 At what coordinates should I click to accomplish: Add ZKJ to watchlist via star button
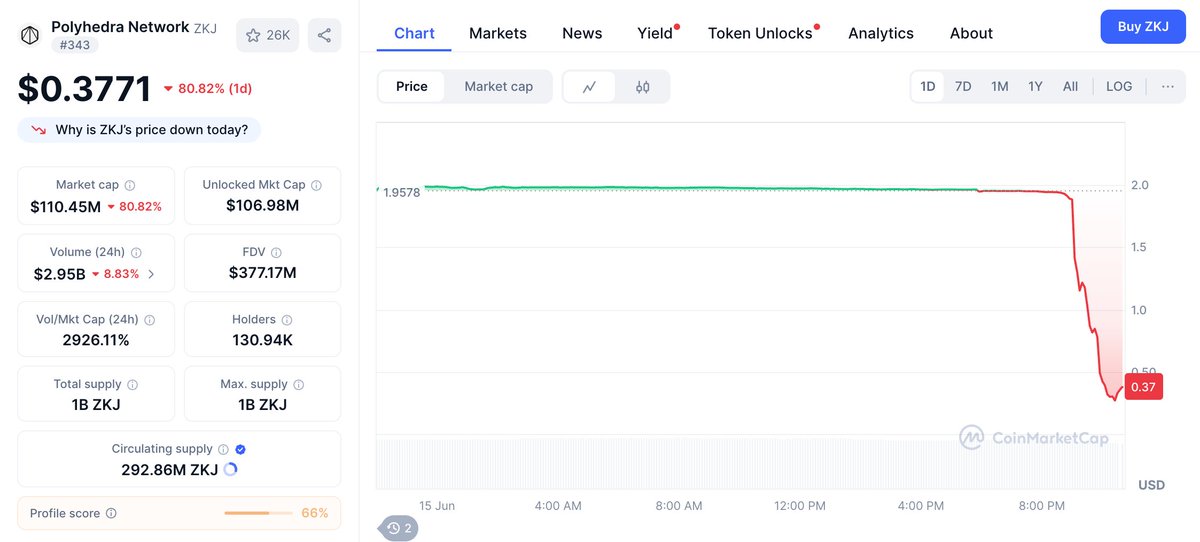tap(267, 35)
